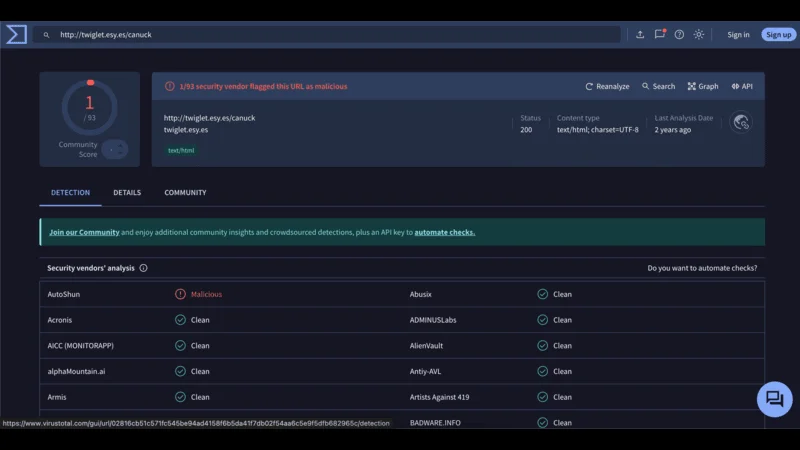Open the Search option in toolbar
This screenshot has height=450, width=800.
click(x=658, y=87)
